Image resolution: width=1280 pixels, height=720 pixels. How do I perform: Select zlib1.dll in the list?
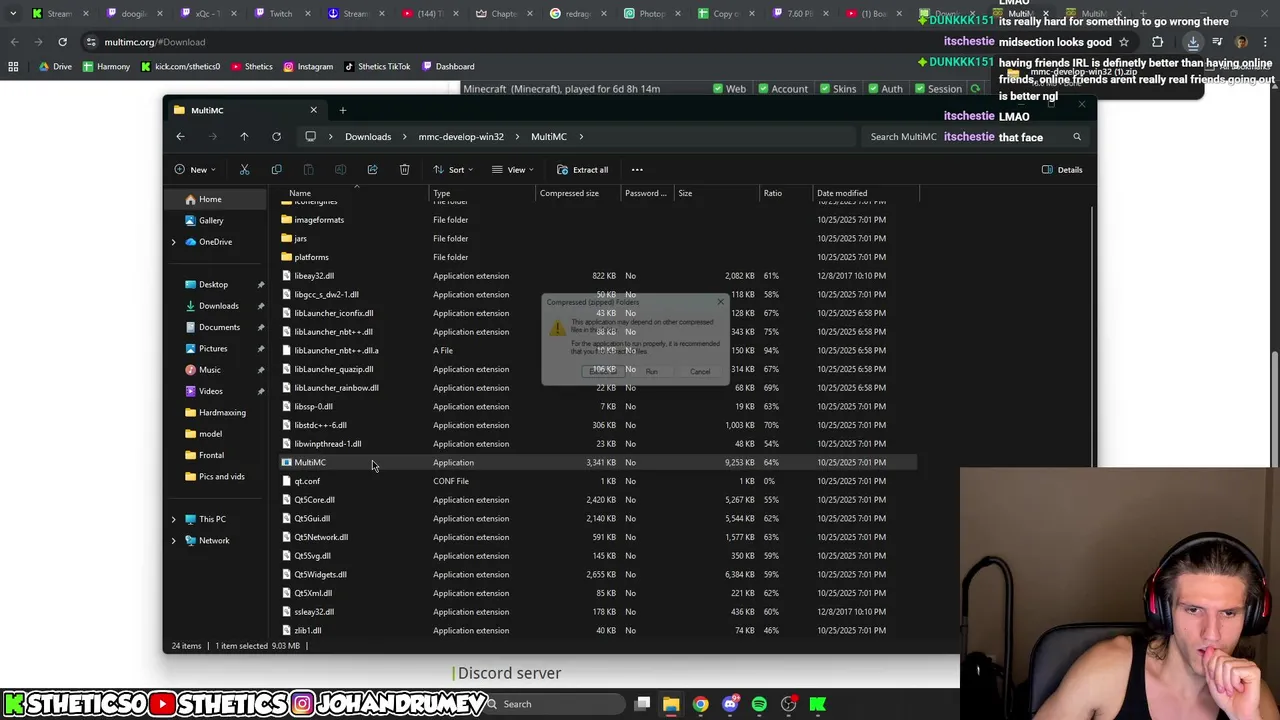[598, 631]
